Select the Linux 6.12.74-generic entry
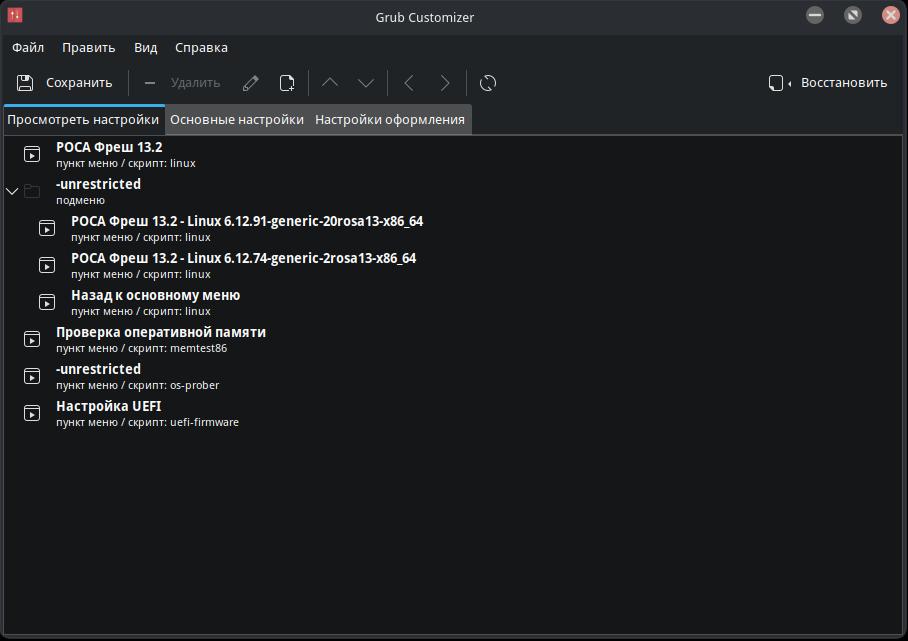 [x=453, y=265]
